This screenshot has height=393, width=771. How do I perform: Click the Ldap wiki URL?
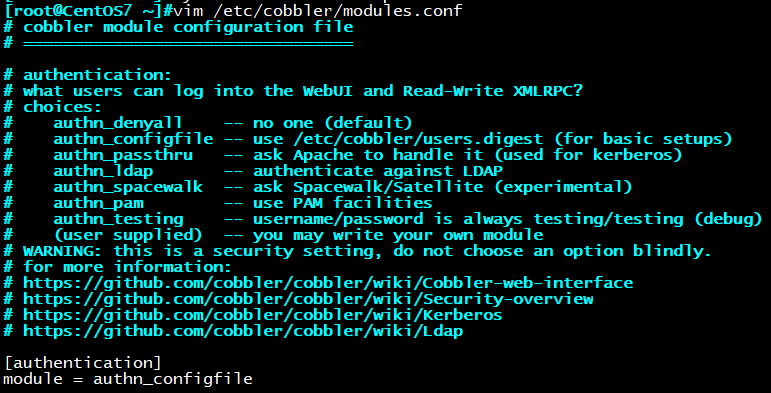click(243, 331)
